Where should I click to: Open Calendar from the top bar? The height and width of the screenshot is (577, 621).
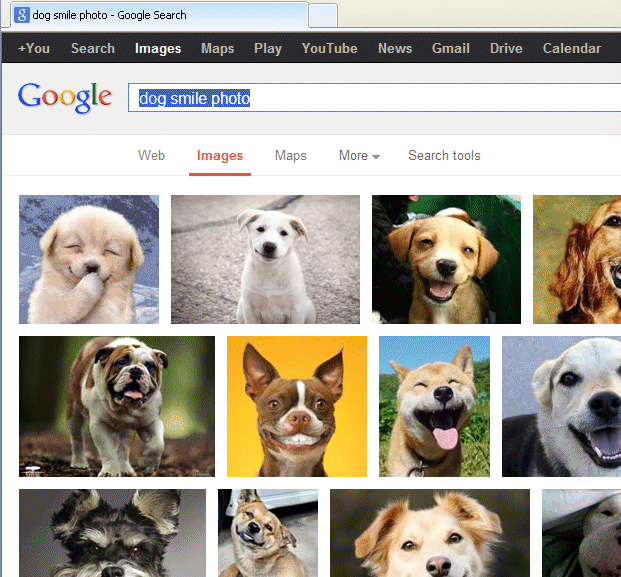point(572,48)
